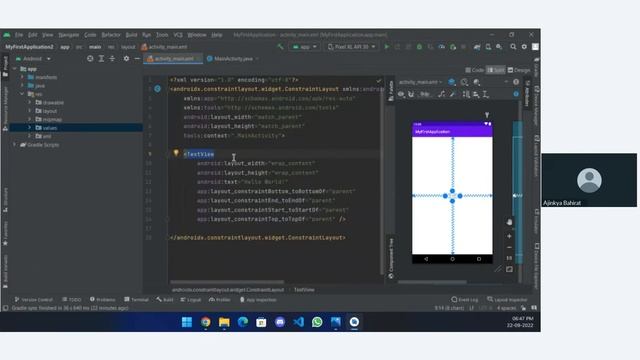
Task: Open the Device Manager toolbar icon
Action: tap(488, 47)
